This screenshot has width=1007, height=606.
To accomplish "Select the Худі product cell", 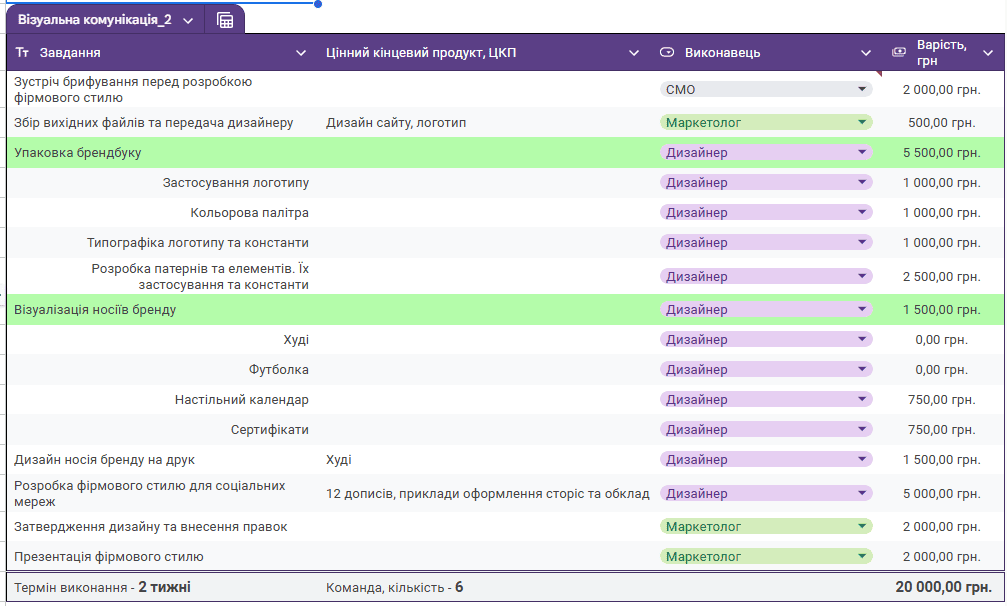I will coord(486,460).
